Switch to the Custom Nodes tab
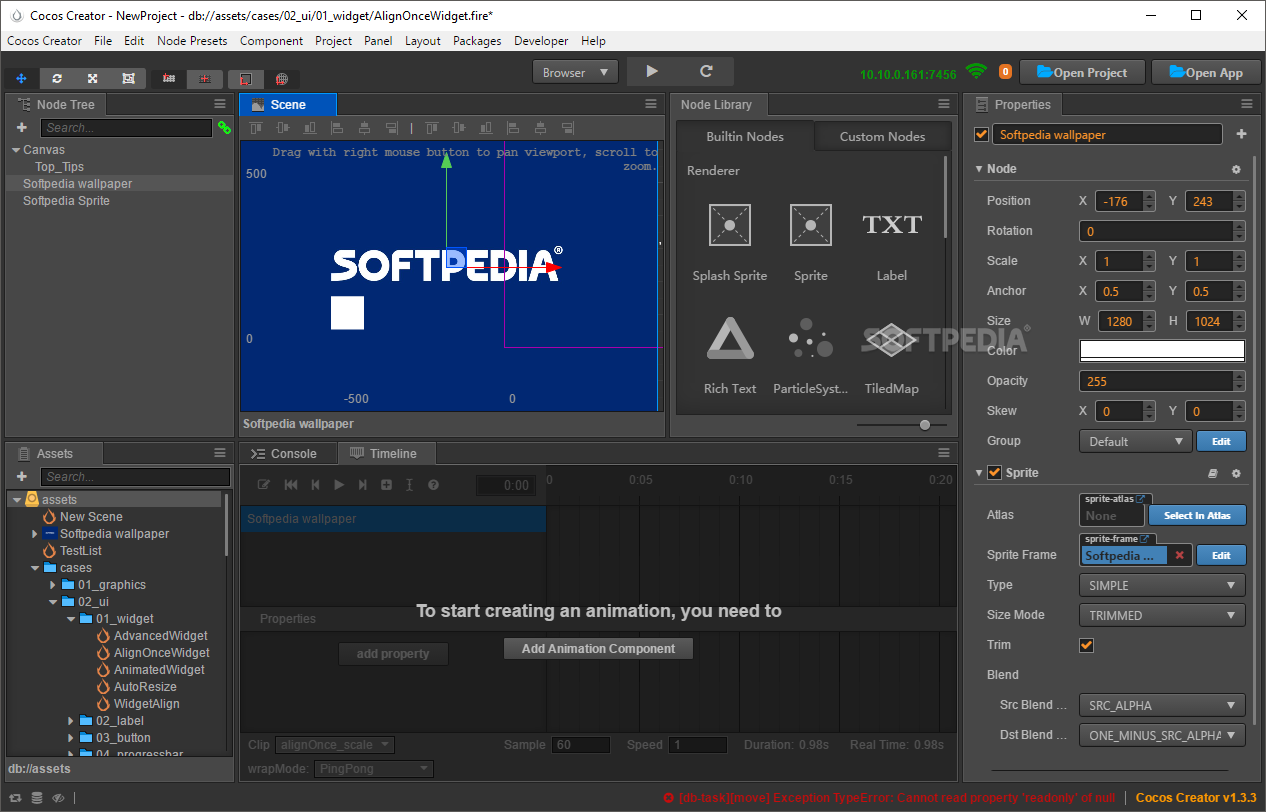This screenshot has width=1266, height=812. (x=882, y=137)
